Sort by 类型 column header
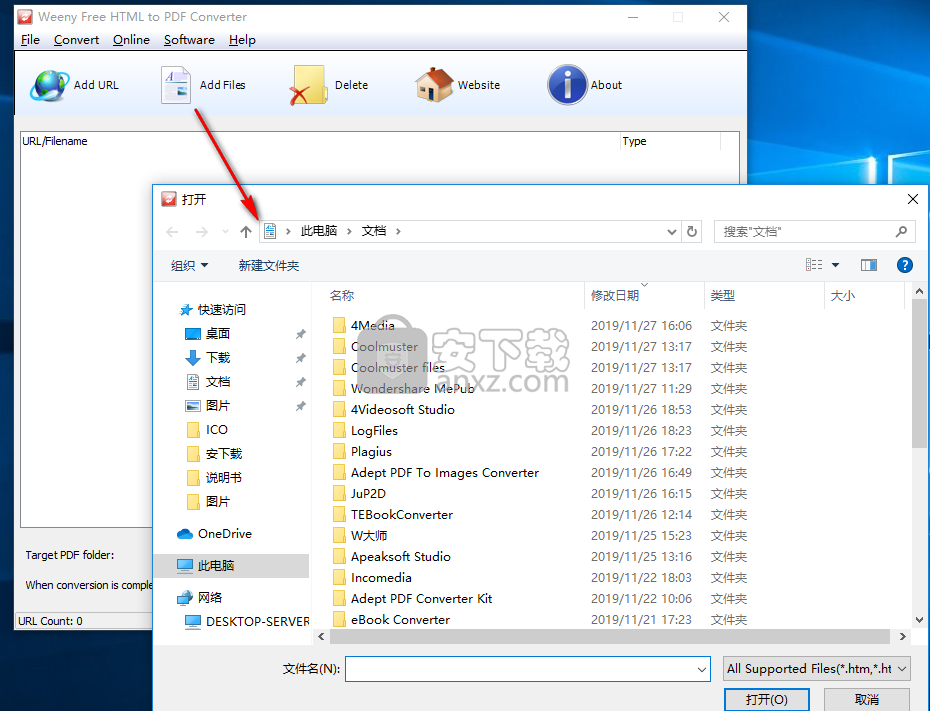Viewport: 930px width, 711px height. pyautogui.click(x=722, y=295)
